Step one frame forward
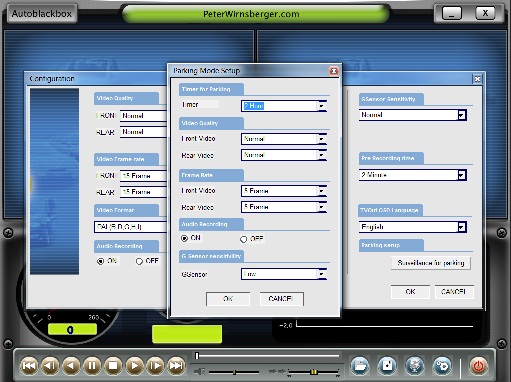This screenshot has width=511, height=382. (155, 366)
